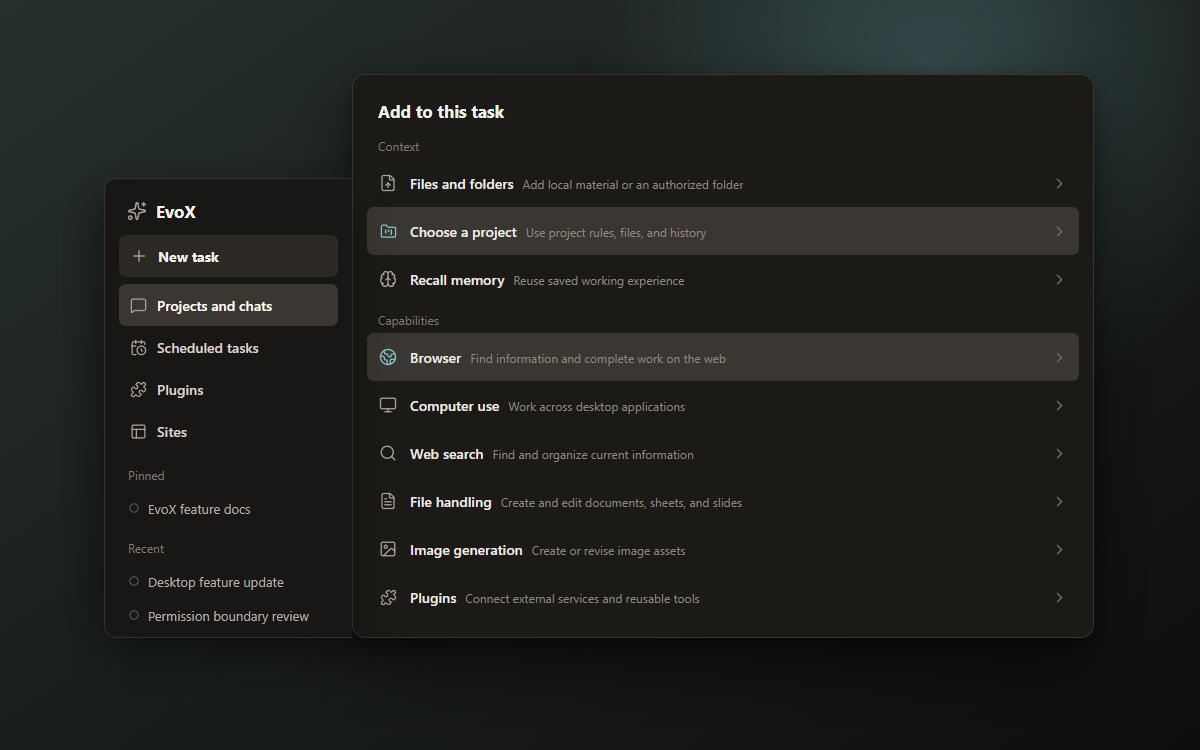Click the document icon for File handling
This screenshot has height=750, width=1200.
(x=388, y=501)
